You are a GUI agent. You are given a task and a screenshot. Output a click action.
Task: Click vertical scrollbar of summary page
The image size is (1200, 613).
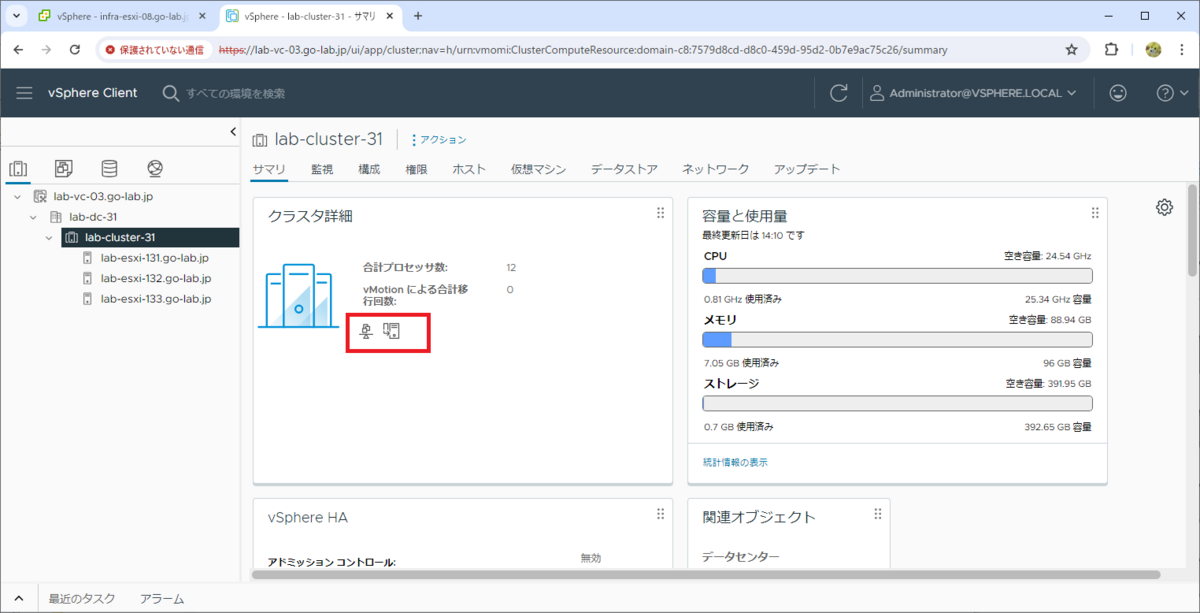click(1192, 230)
